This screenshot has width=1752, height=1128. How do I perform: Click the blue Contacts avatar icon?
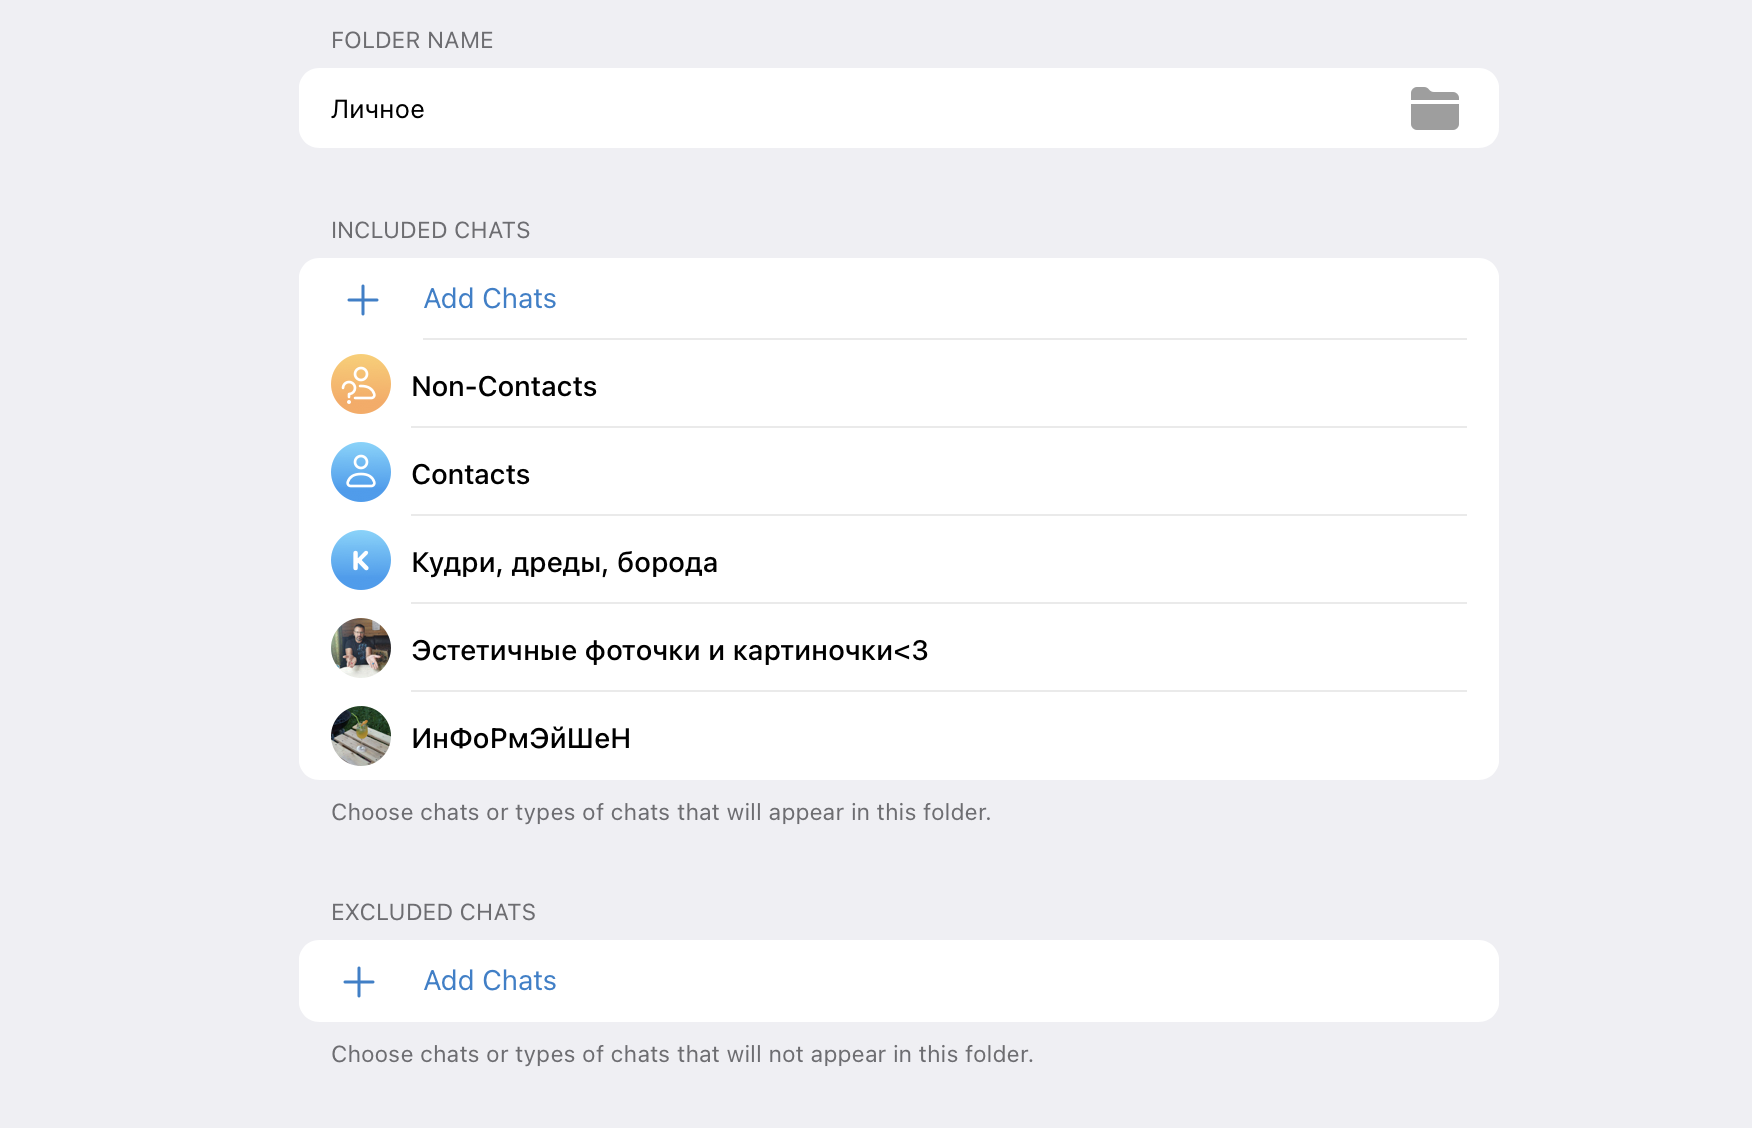pos(361,473)
